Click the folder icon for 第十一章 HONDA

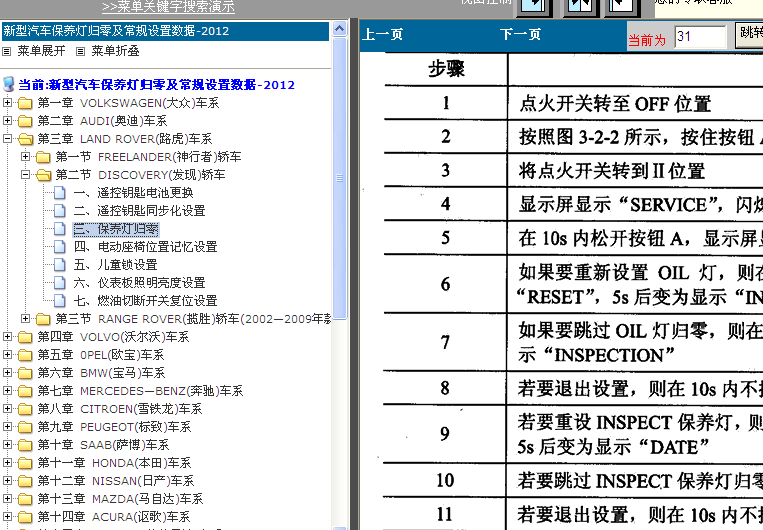tap(25, 463)
